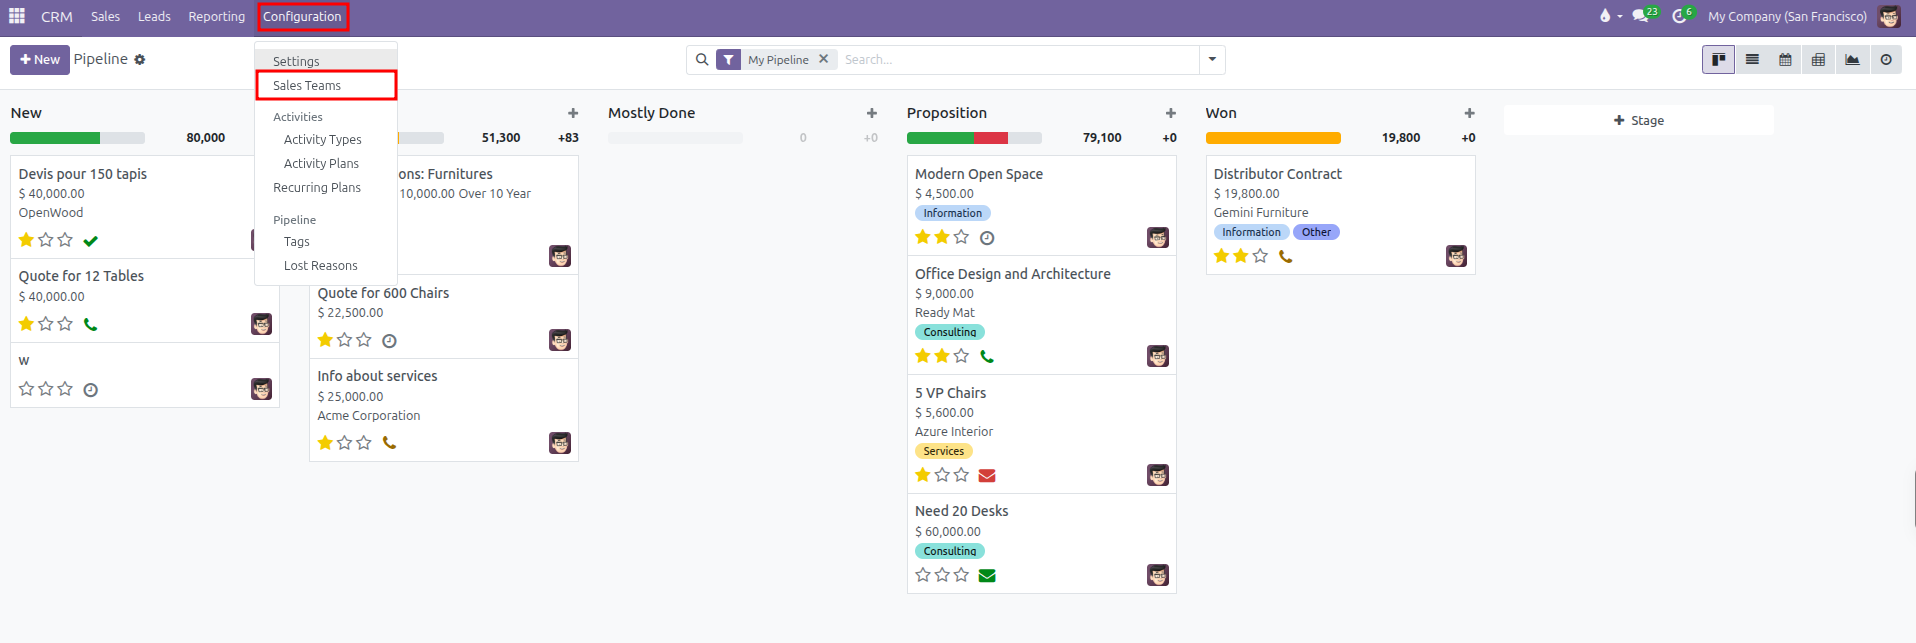This screenshot has width=1916, height=643.
Task: Add a new Stage column
Action: [x=1639, y=120]
